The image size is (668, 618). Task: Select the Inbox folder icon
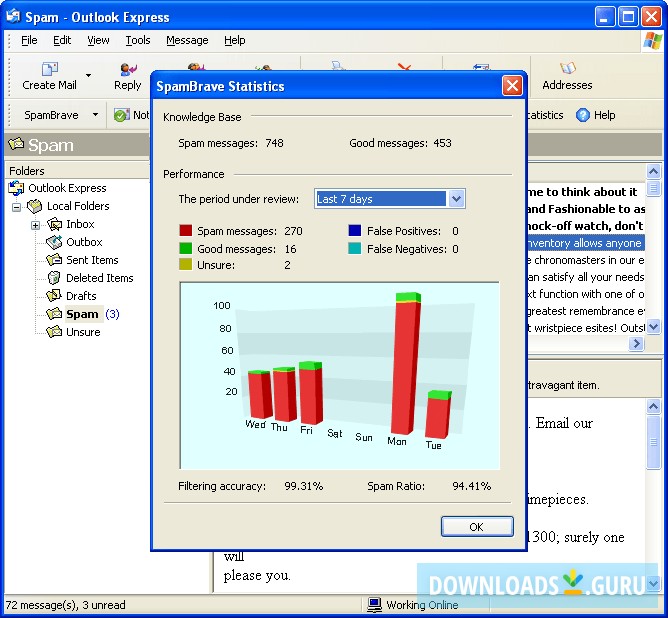click(x=55, y=224)
